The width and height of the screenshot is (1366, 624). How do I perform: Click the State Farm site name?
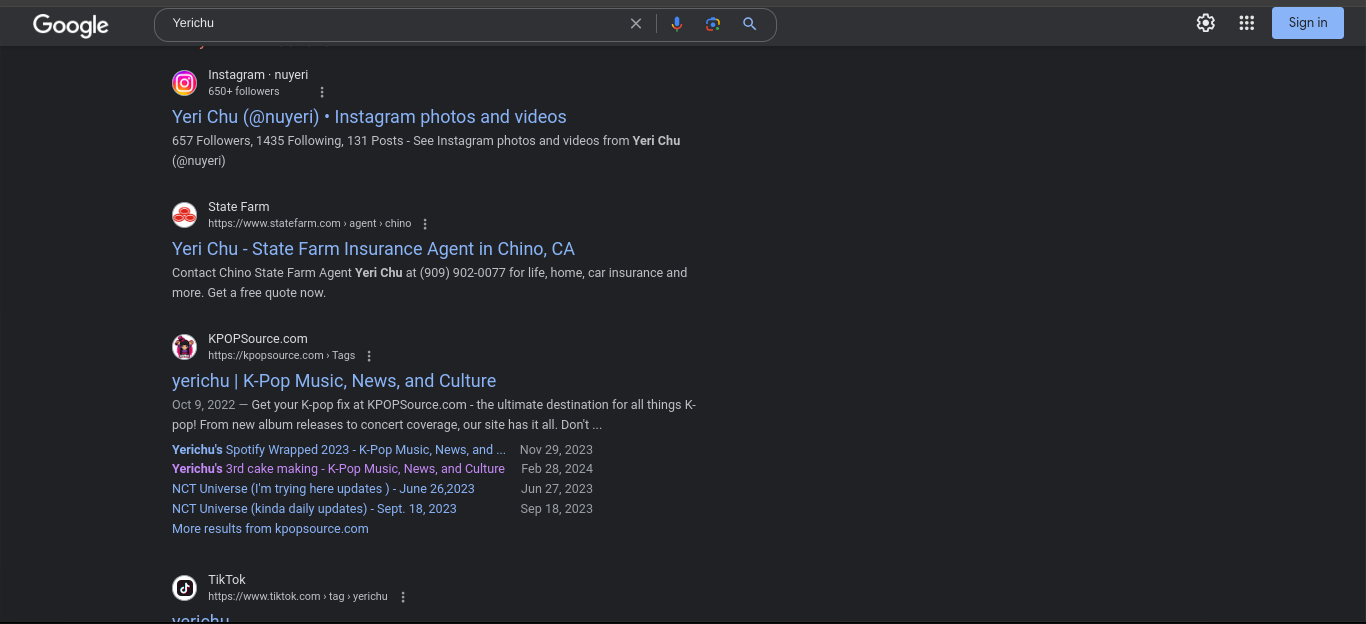click(x=239, y=207)
